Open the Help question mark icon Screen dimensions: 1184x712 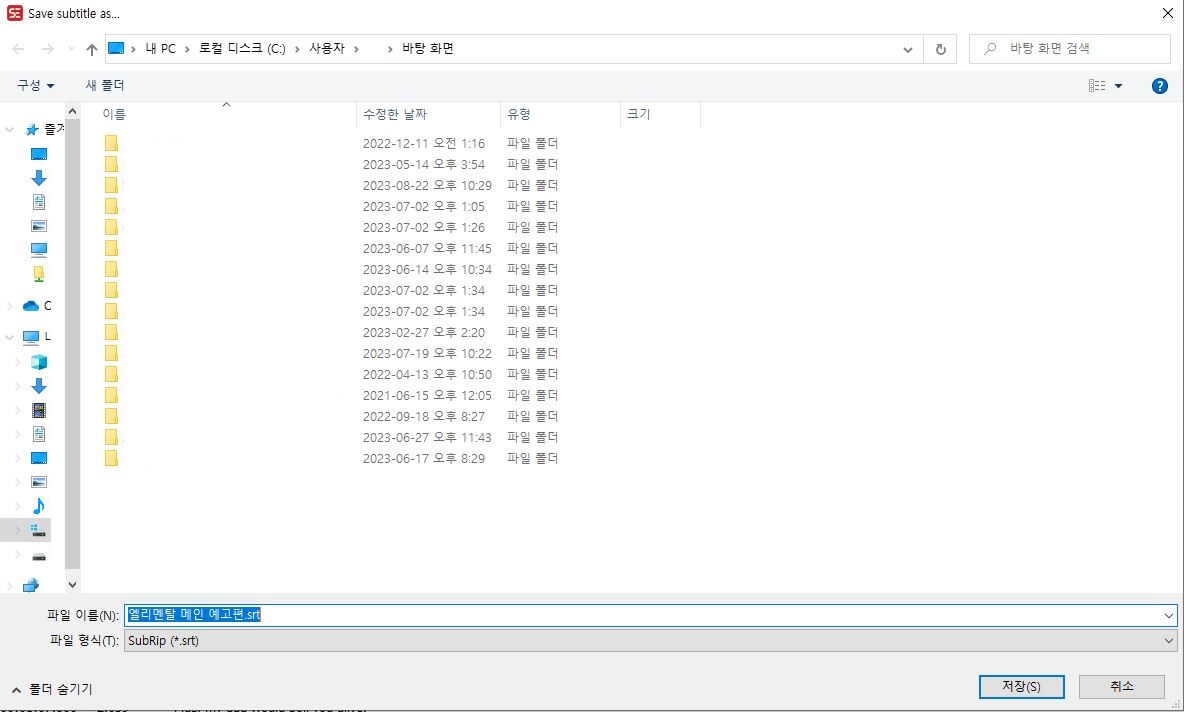[x=1159, y=86]
